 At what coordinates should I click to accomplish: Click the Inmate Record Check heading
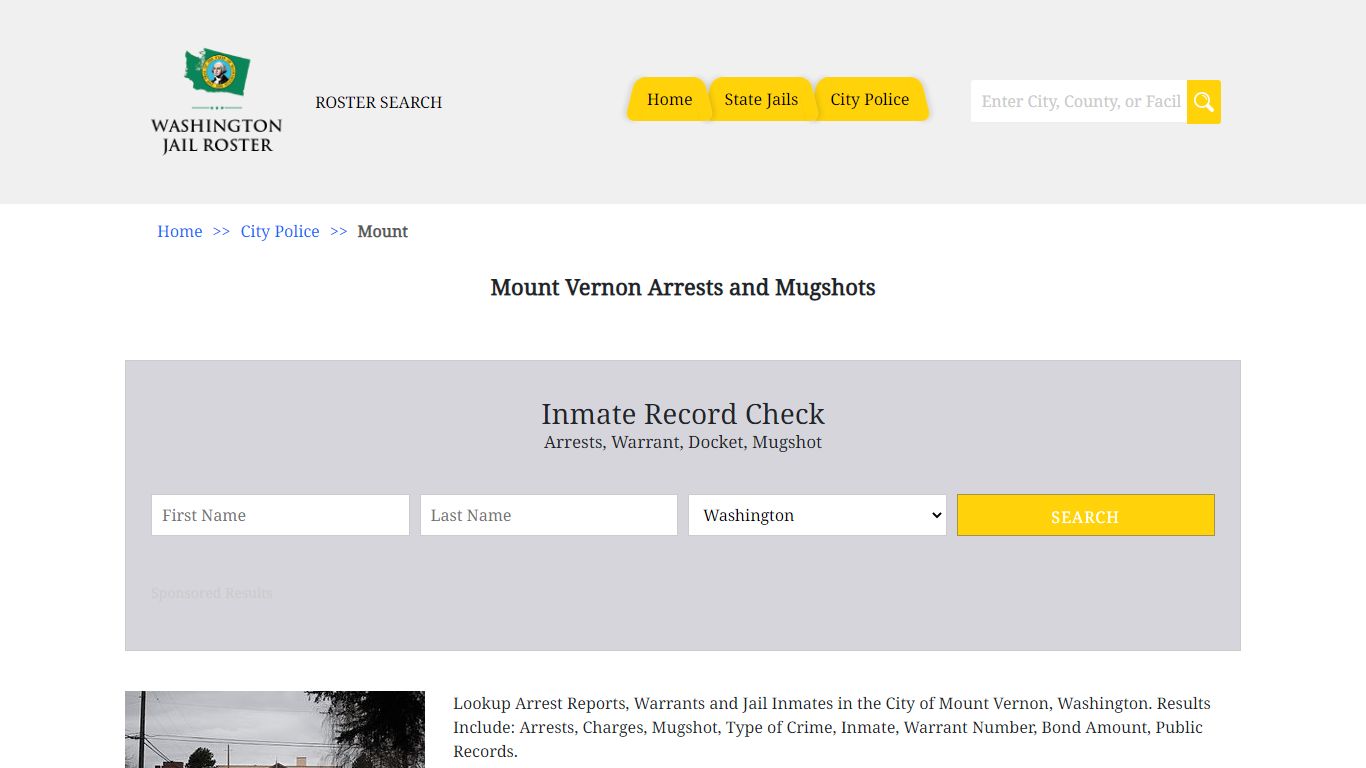coord(683,414)
